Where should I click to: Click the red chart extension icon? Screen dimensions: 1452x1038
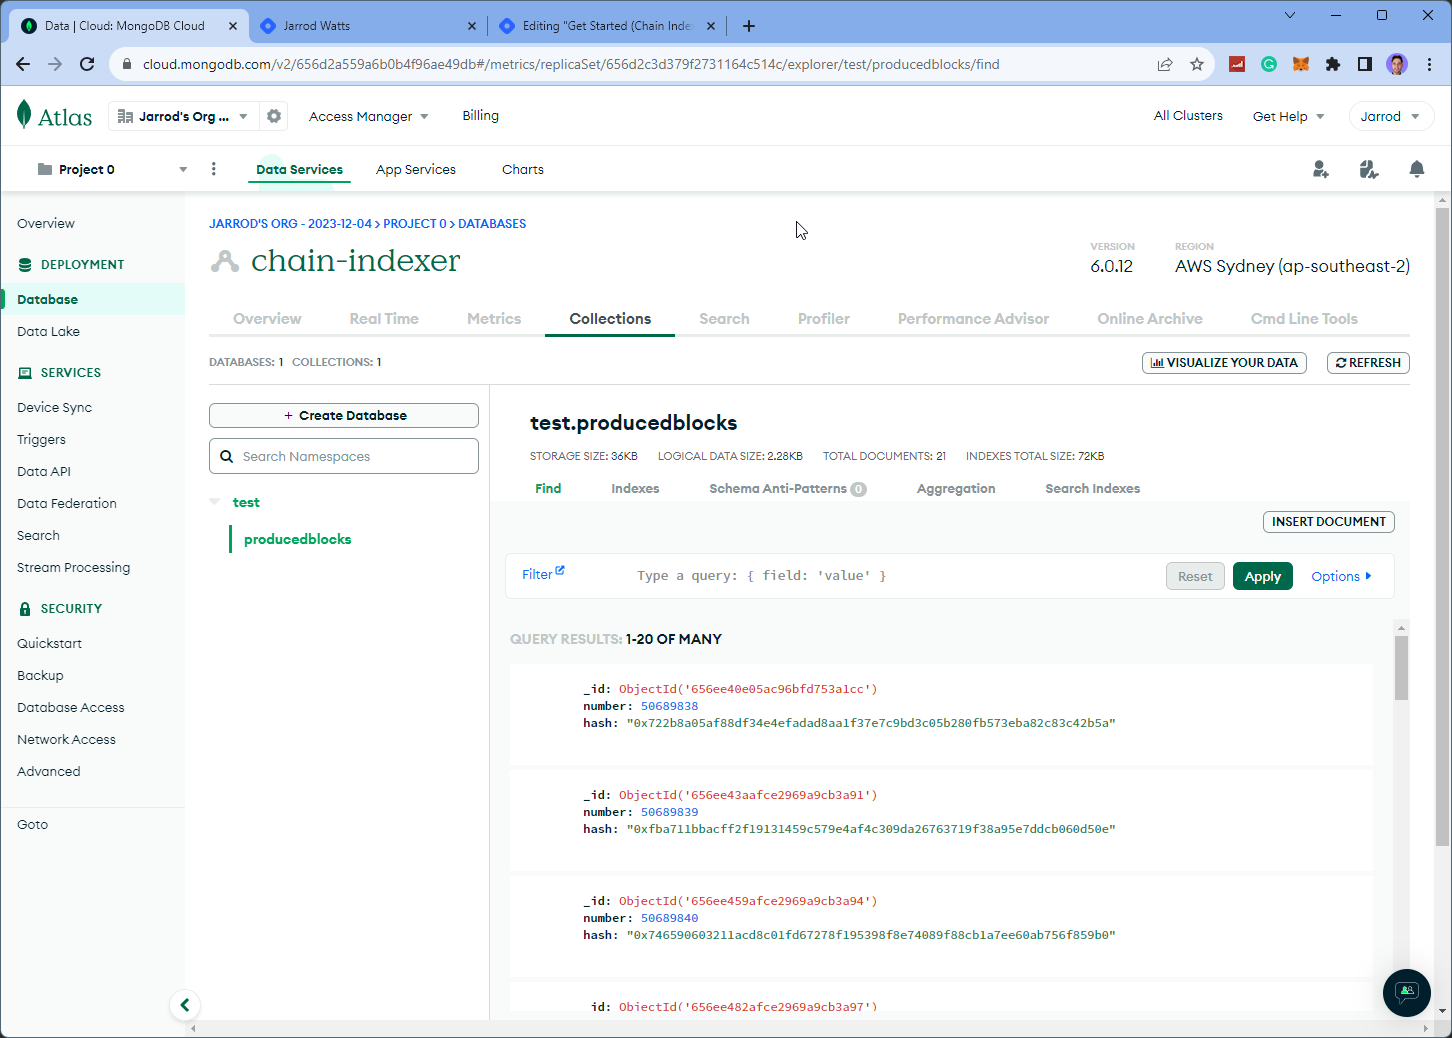pos(1237,64)
